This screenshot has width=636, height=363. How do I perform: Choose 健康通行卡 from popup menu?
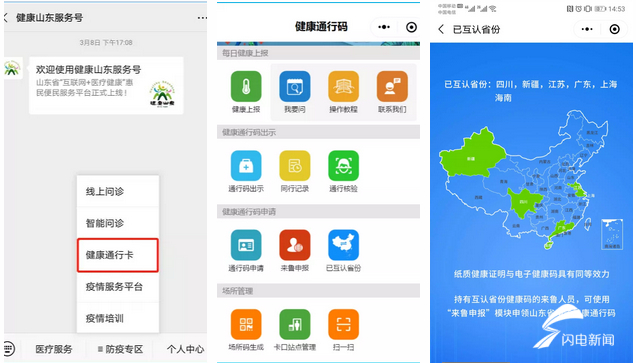coord(118,255)
